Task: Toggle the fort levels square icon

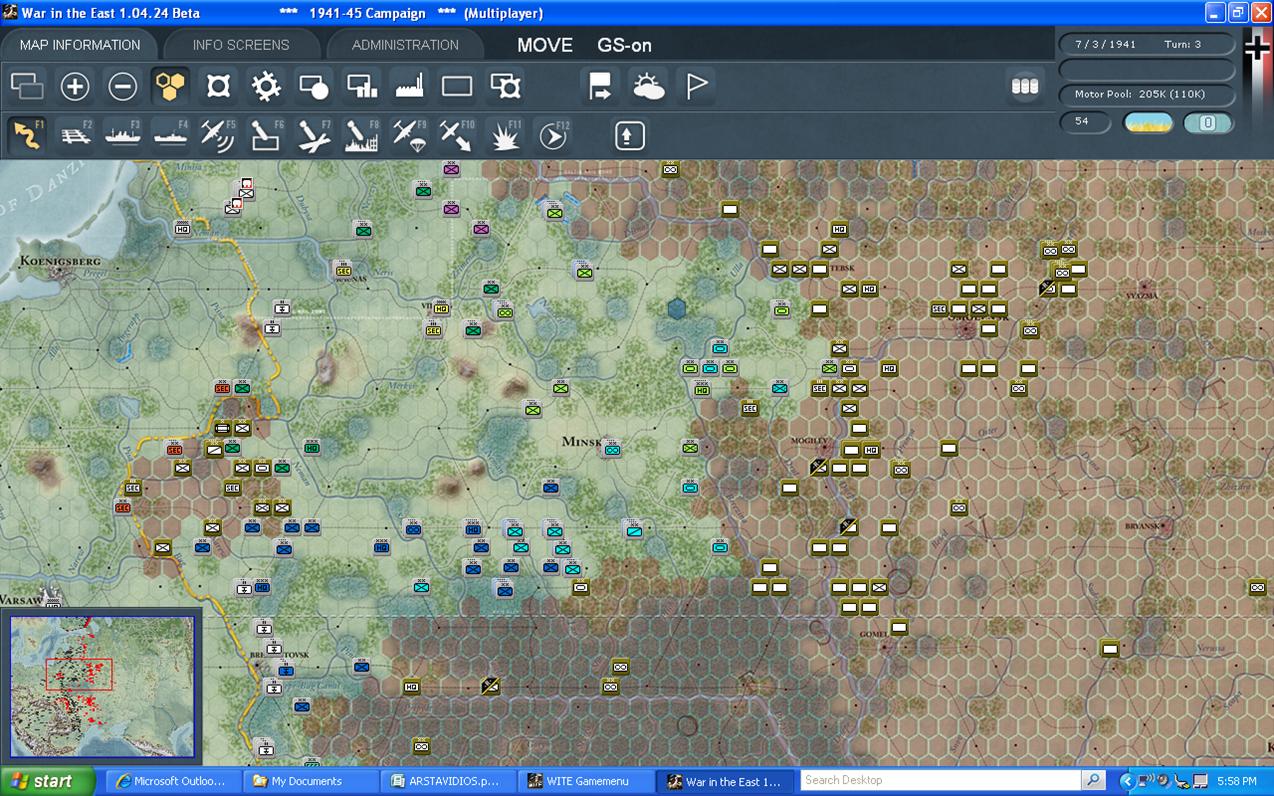Action: pyautogui.click(x=218, y=87)
